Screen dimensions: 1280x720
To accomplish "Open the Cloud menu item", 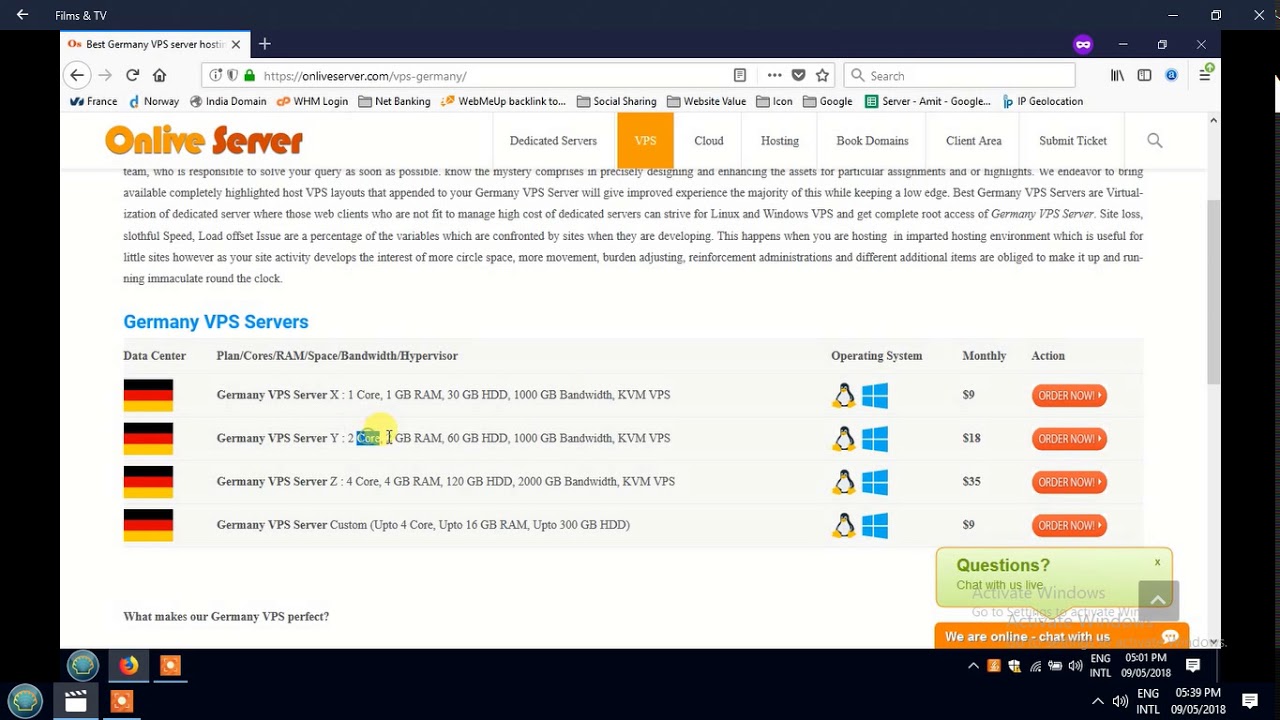I will [x=709, y=141].
